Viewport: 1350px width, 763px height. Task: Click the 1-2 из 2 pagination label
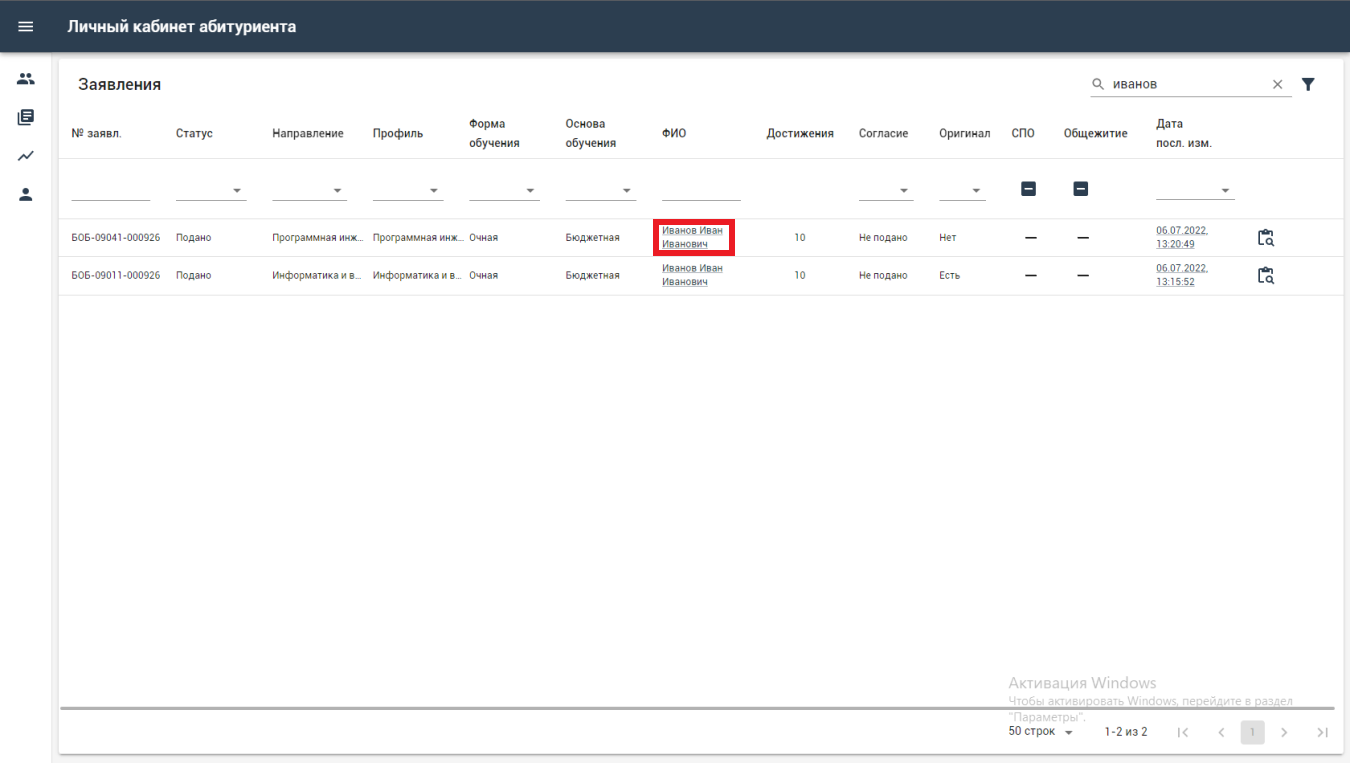(1126, 732)
